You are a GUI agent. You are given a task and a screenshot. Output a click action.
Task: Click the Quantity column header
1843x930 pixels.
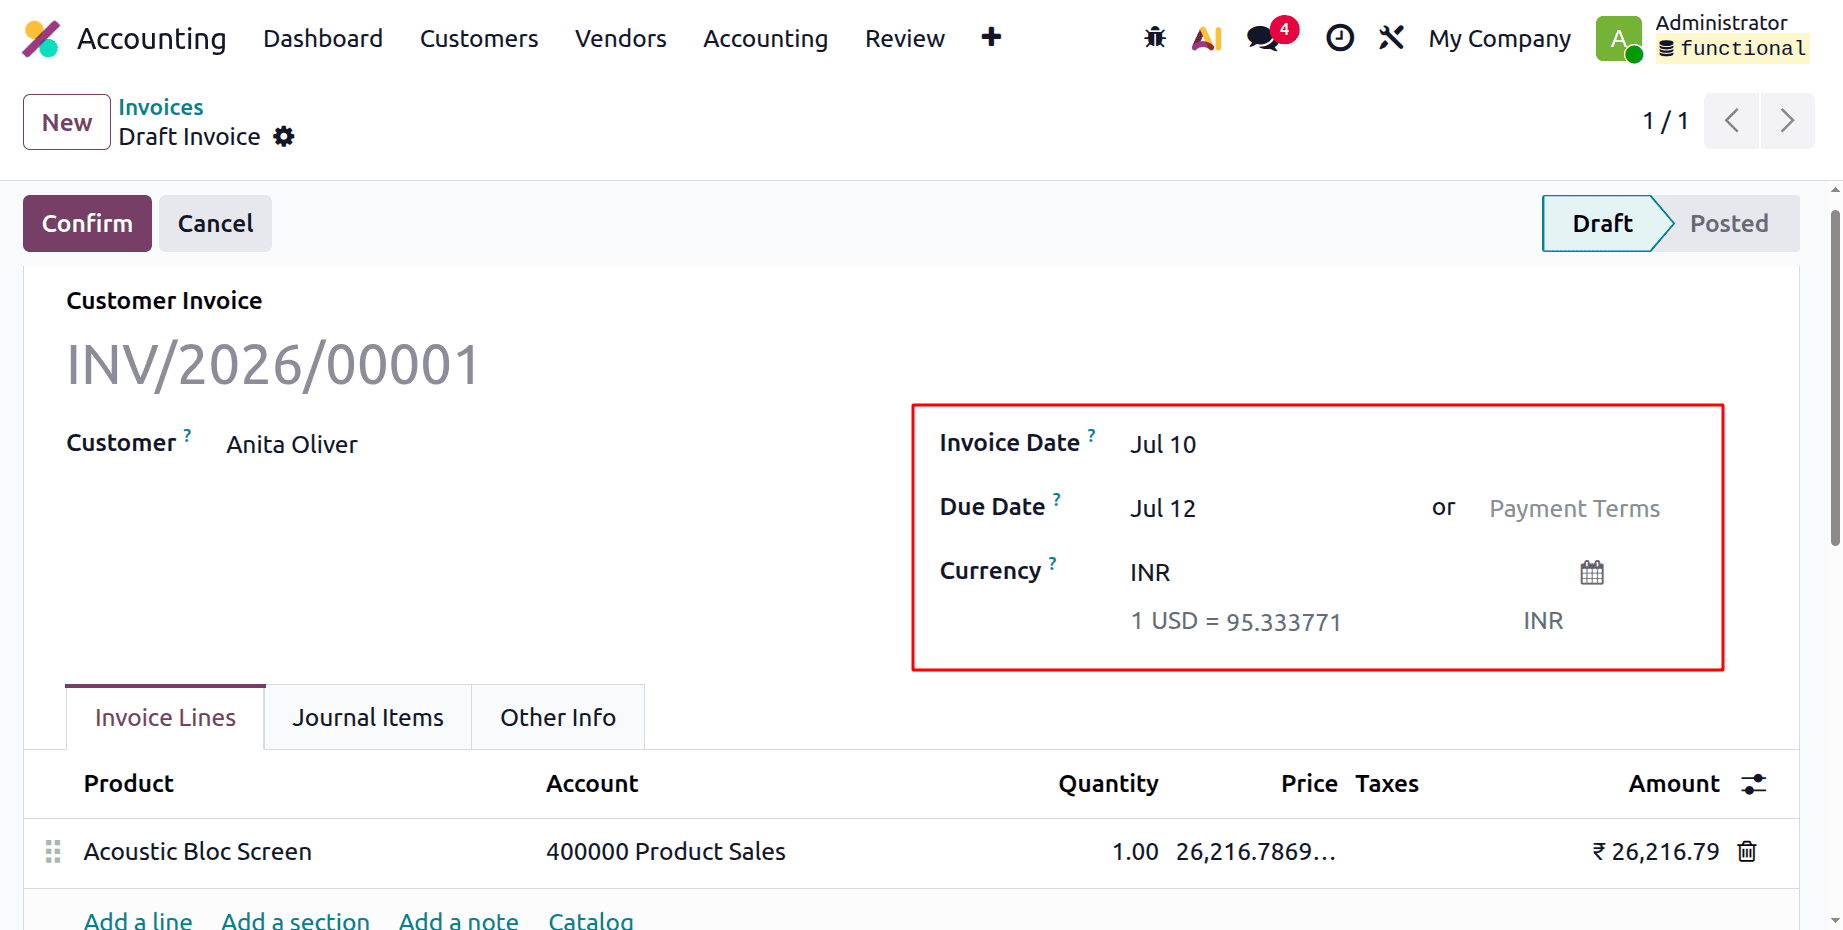[x=1108, y=783]
